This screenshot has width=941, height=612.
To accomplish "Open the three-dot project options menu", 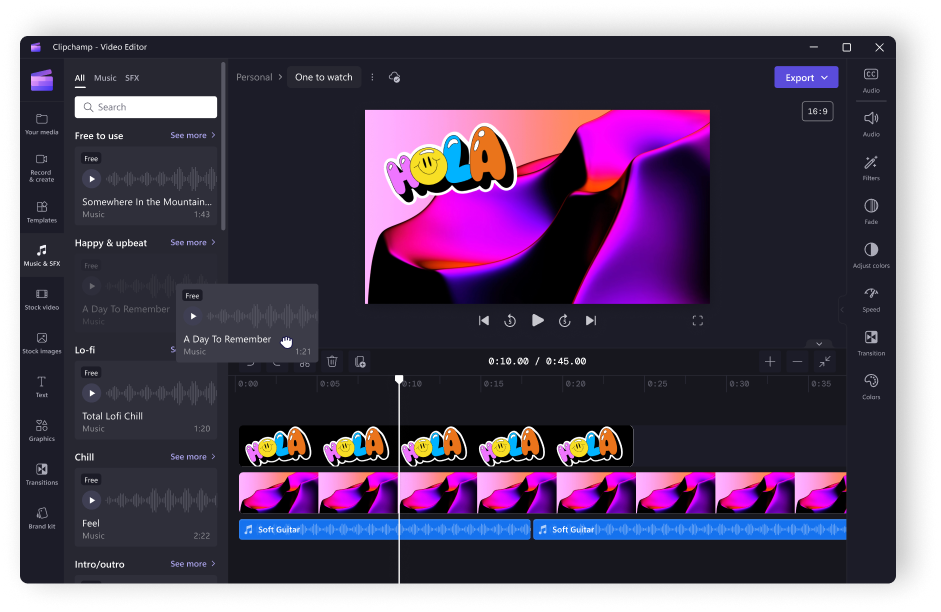I will click(x=372, y=77).
